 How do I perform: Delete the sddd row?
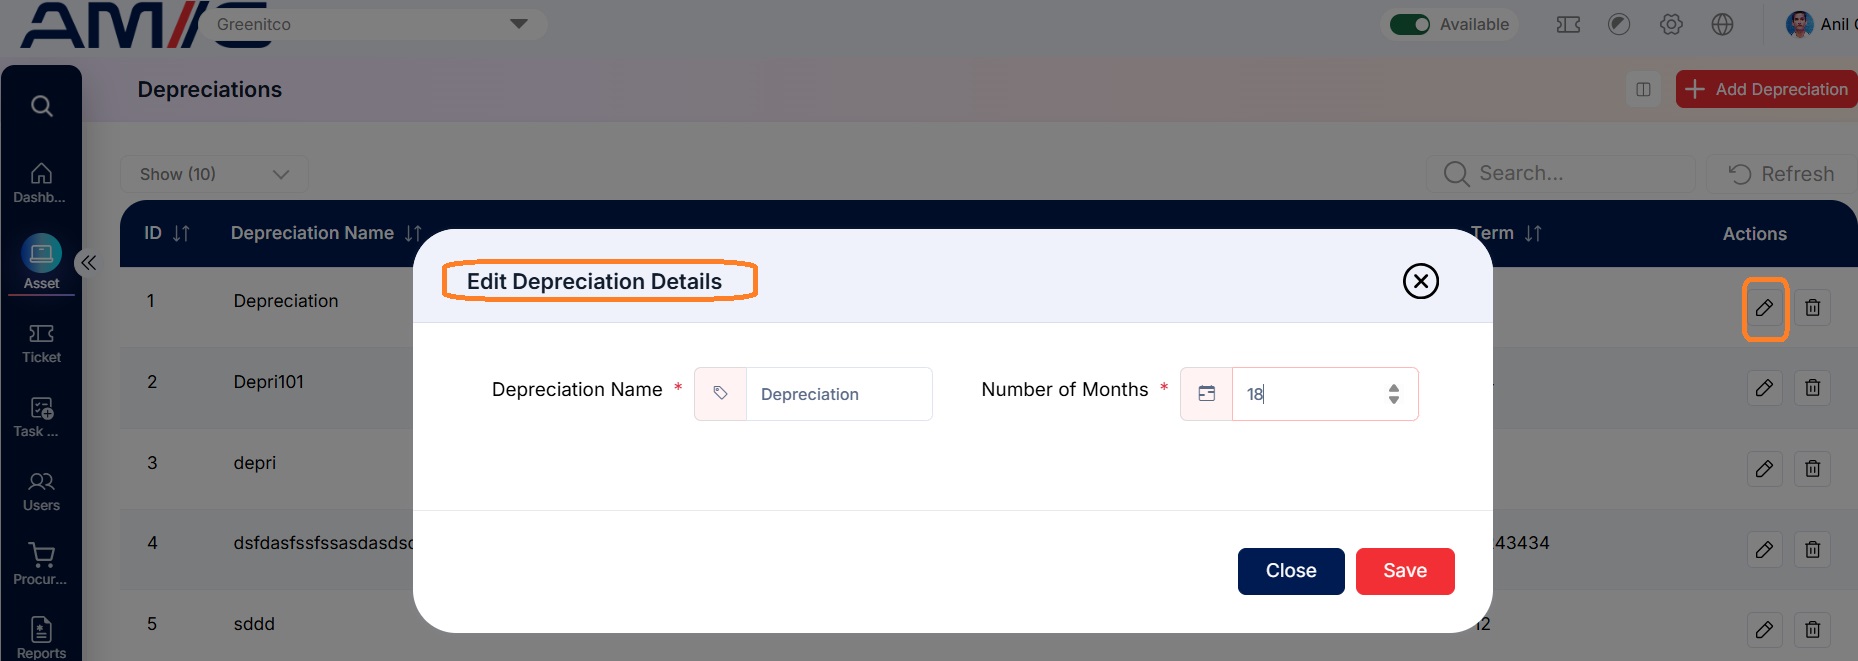pos(1812,630)
